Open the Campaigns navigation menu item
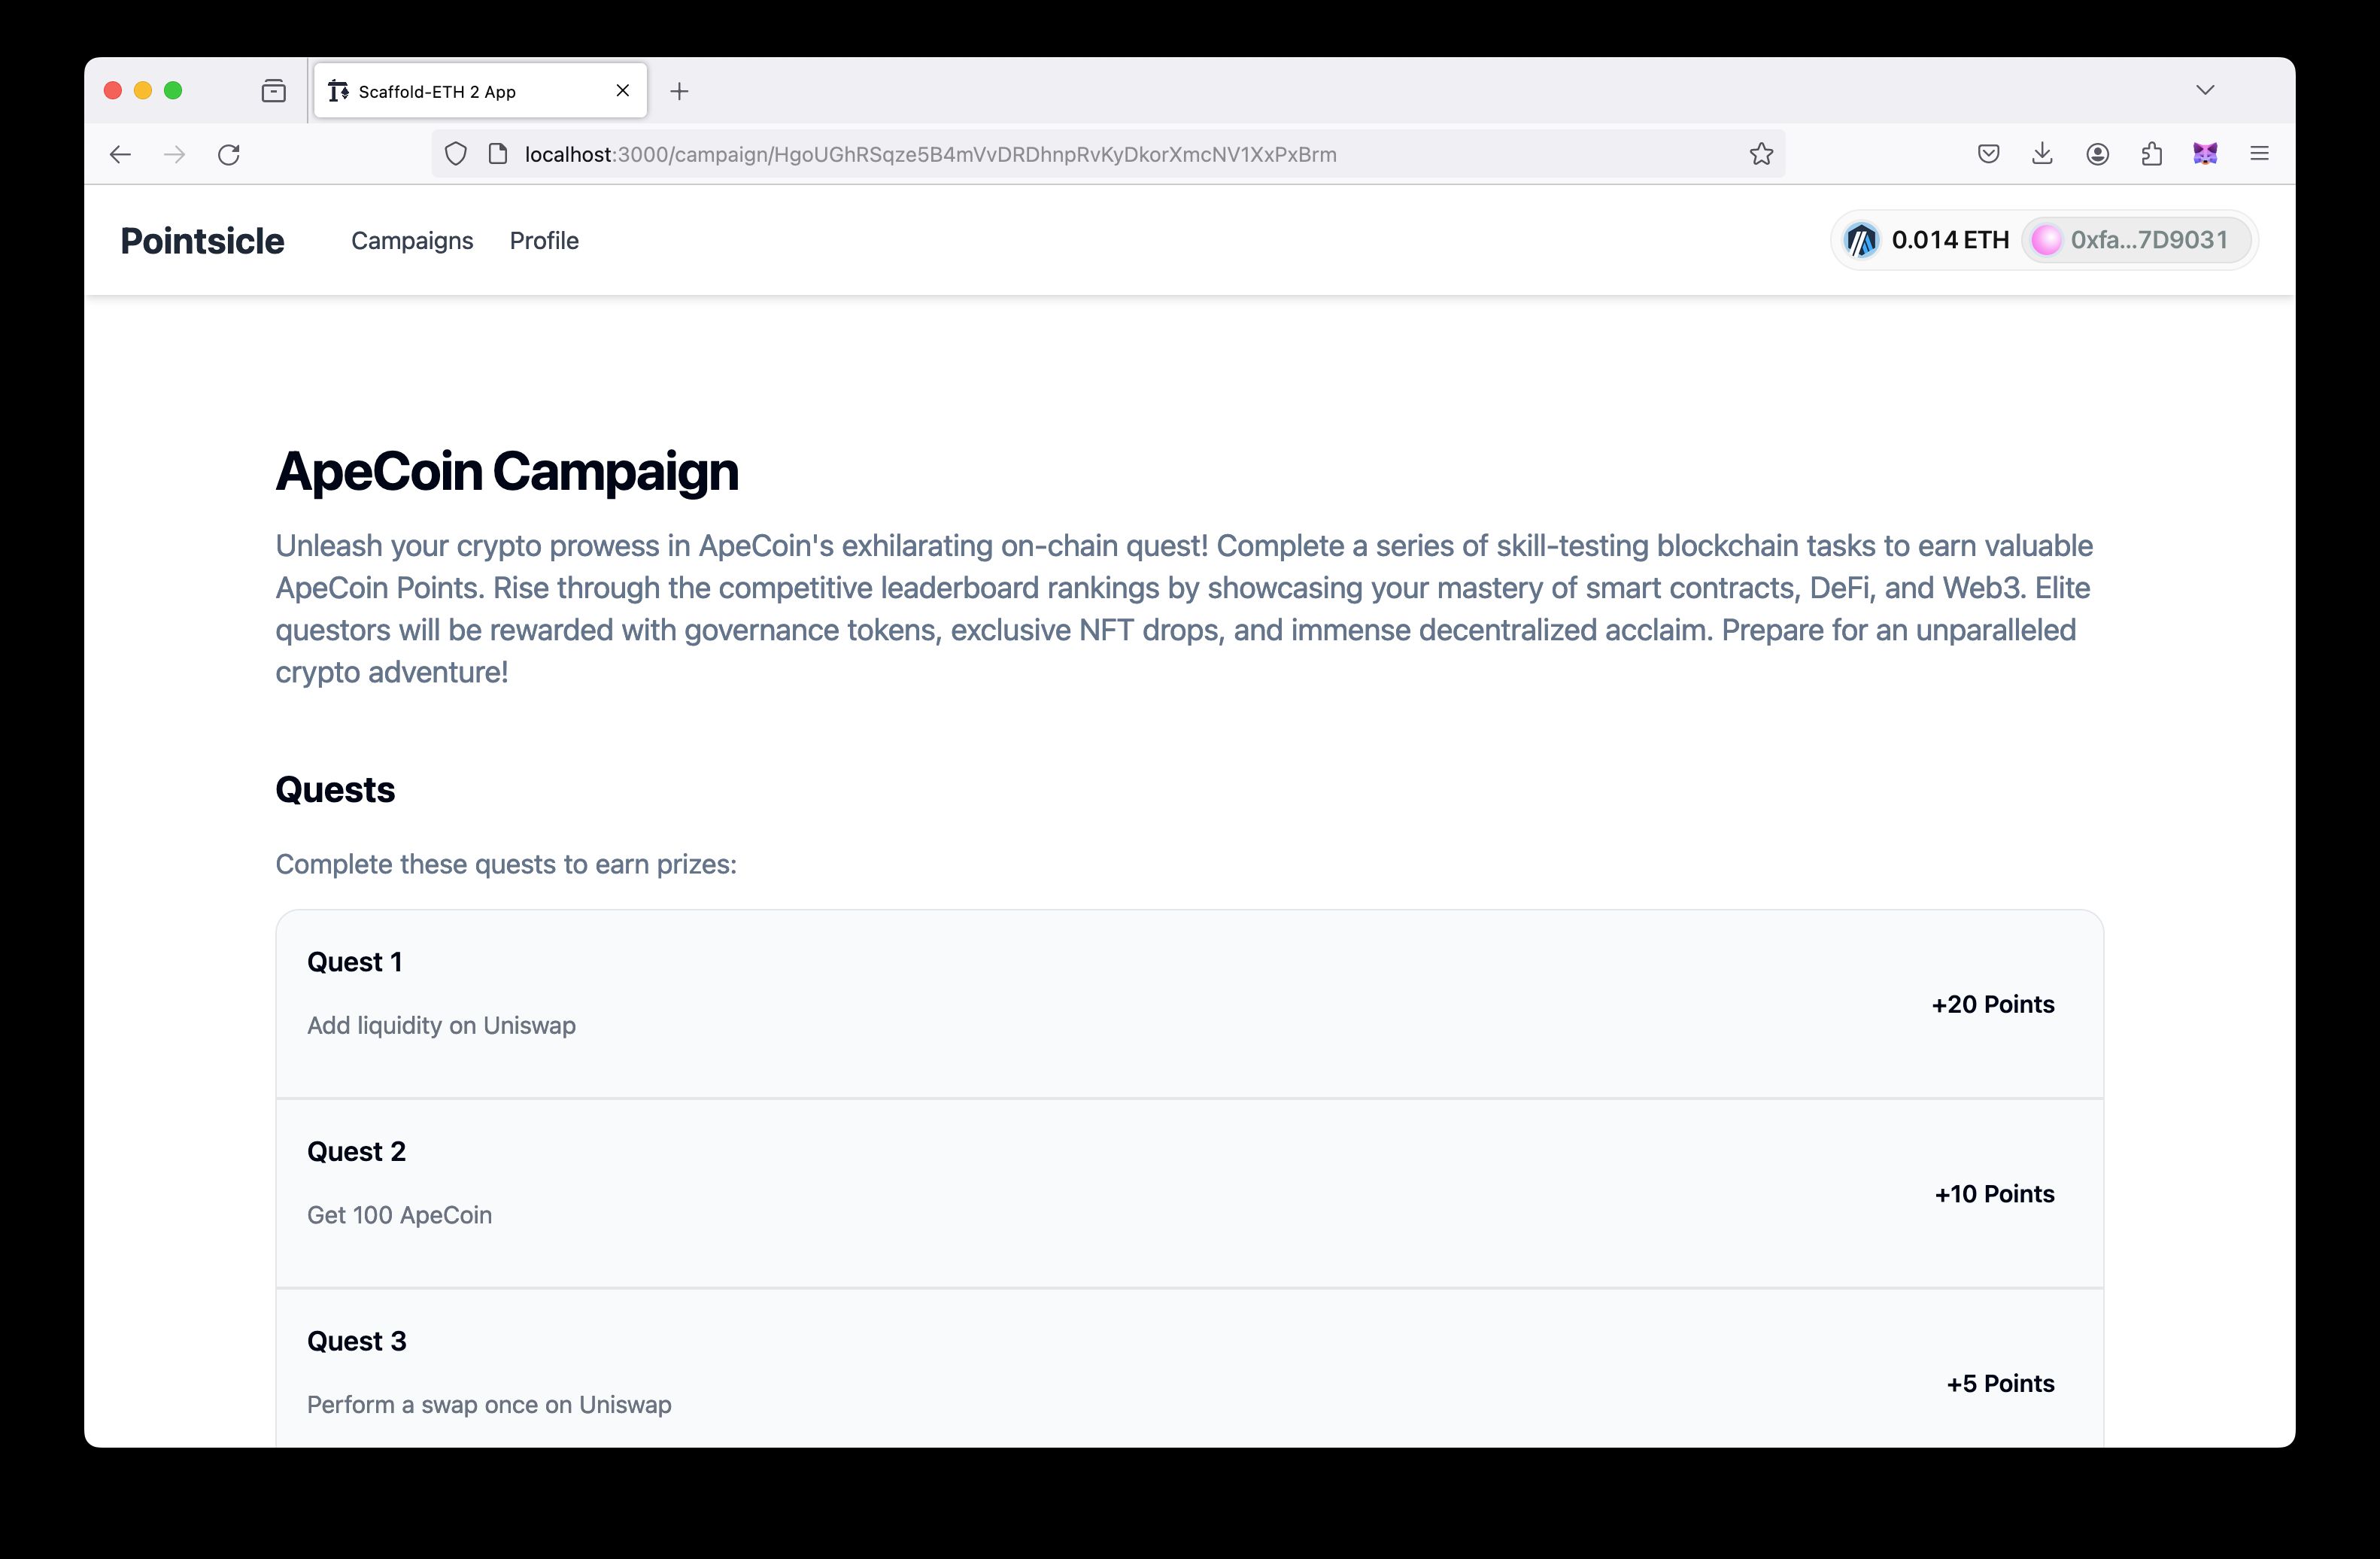This screenshot has width=2380, height=1559. (412, 242)
